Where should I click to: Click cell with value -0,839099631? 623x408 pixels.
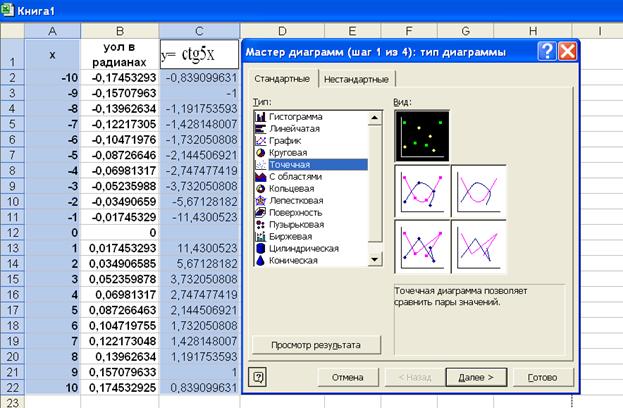(199, 77)
